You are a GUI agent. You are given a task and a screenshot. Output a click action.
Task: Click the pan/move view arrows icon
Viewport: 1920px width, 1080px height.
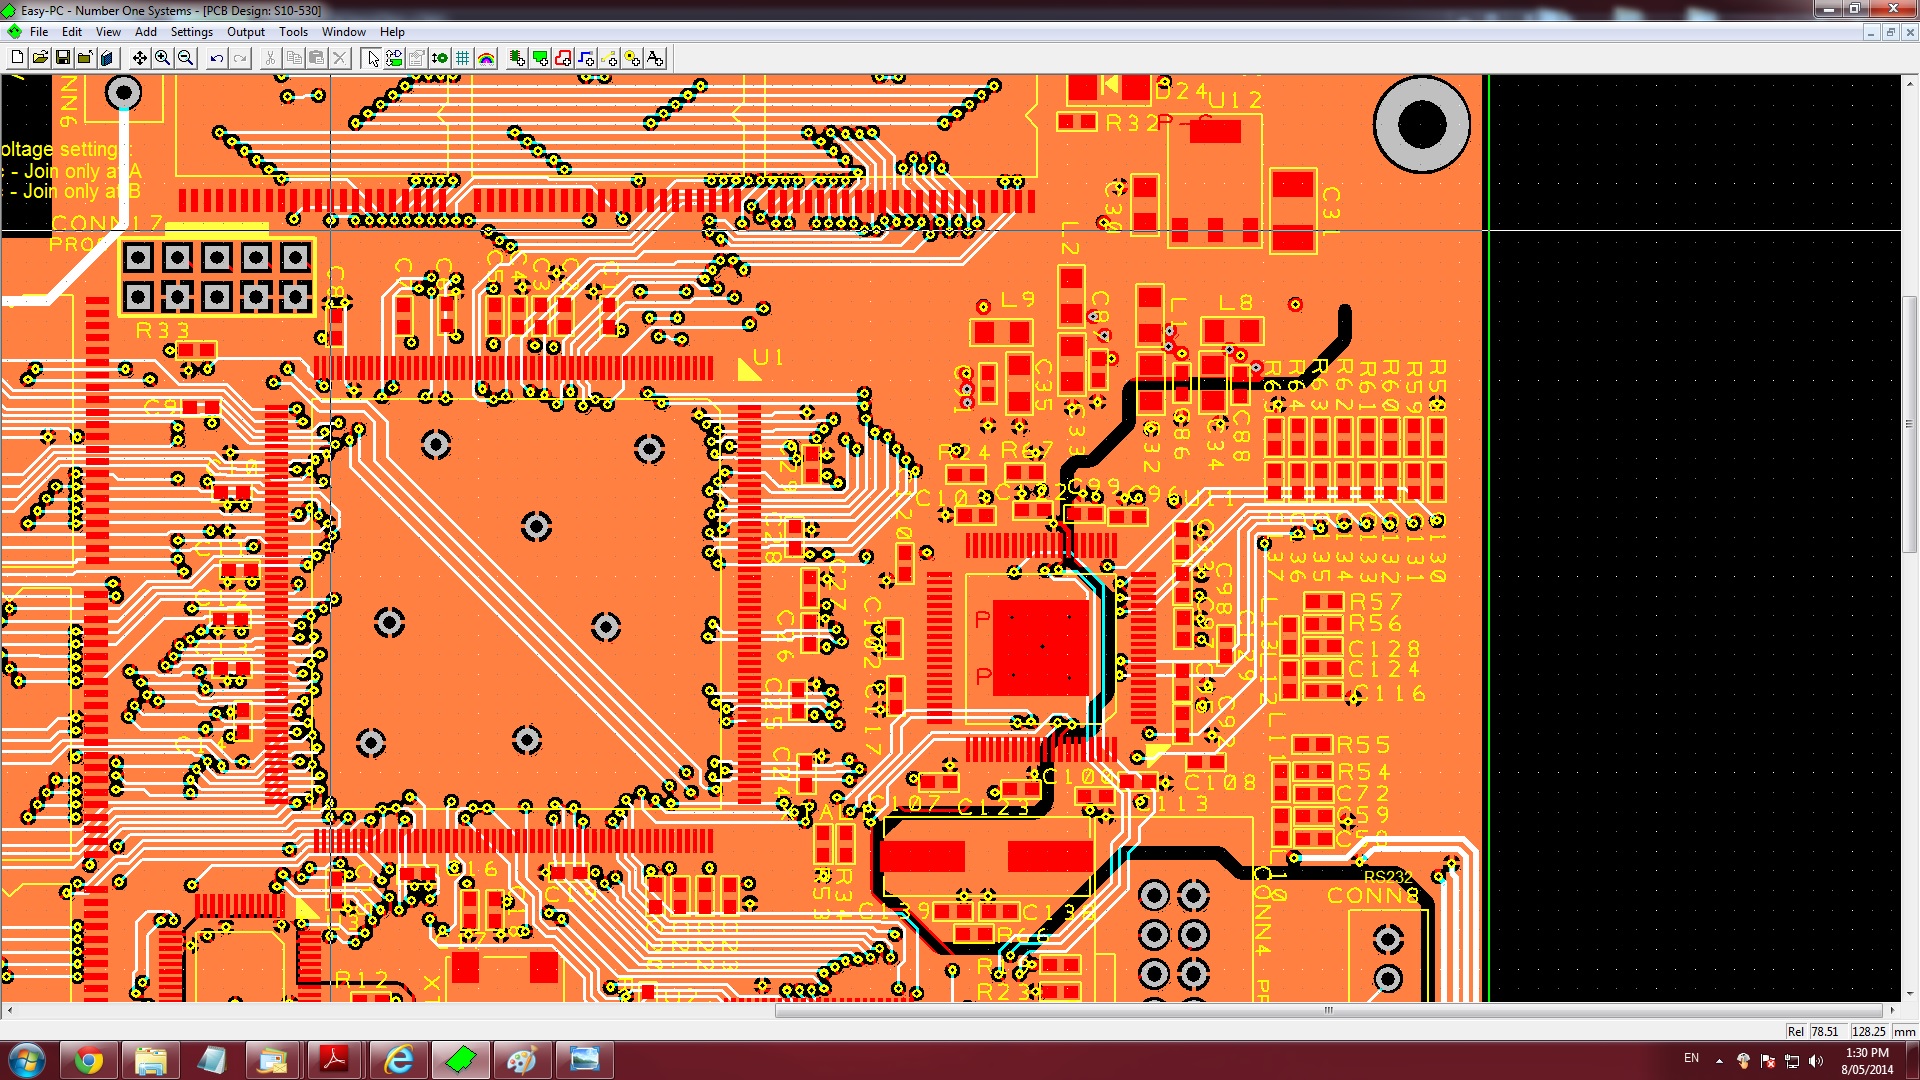139,58
